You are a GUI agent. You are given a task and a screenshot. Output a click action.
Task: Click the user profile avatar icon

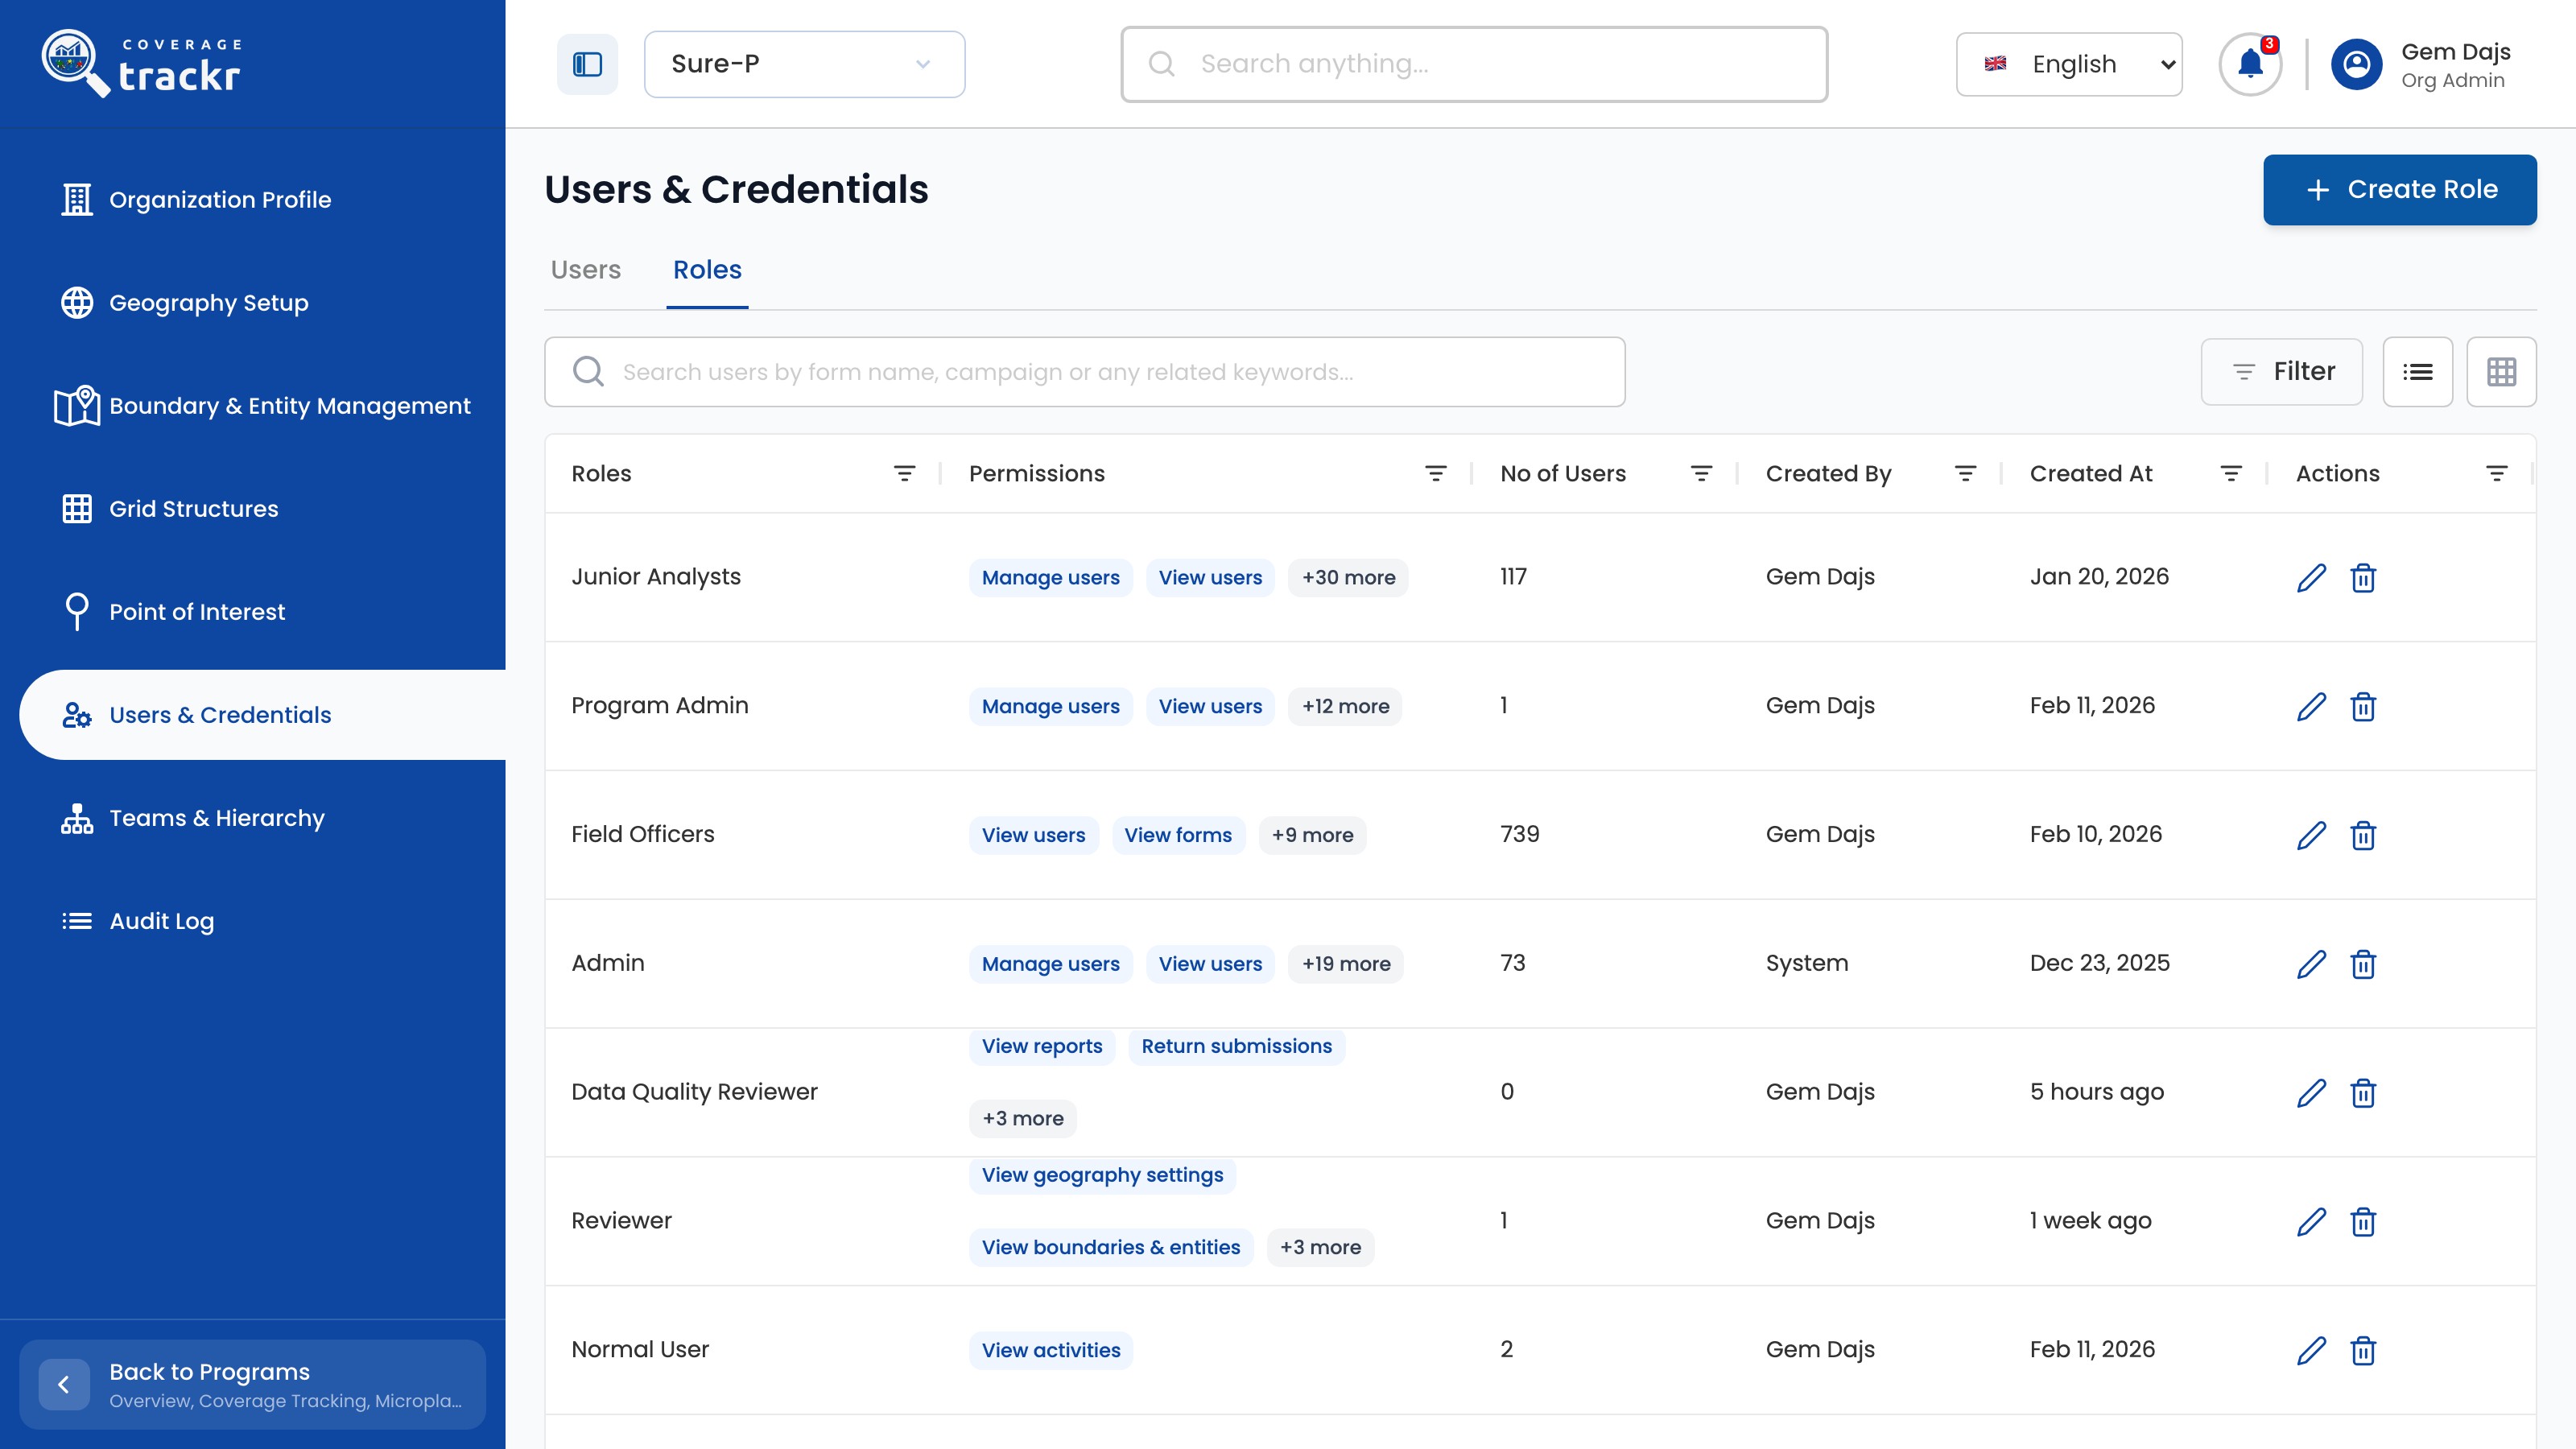[x=2356, y=64]
